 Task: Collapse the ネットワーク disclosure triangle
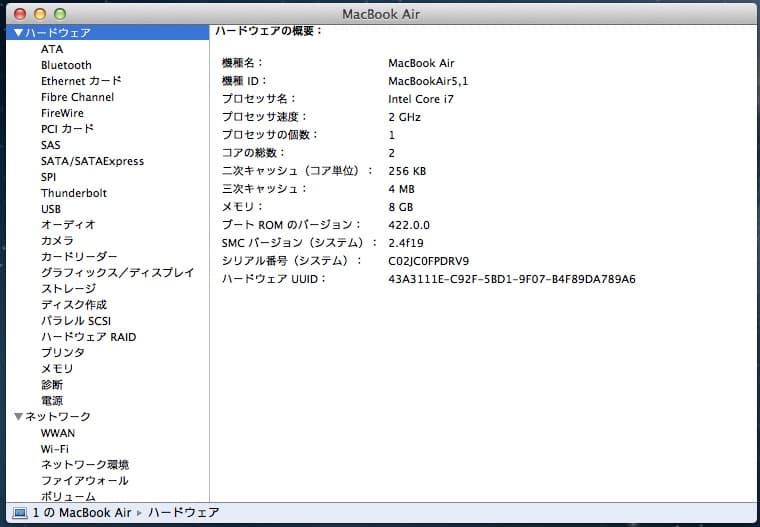pyautogui.click(x=18, y=416)
